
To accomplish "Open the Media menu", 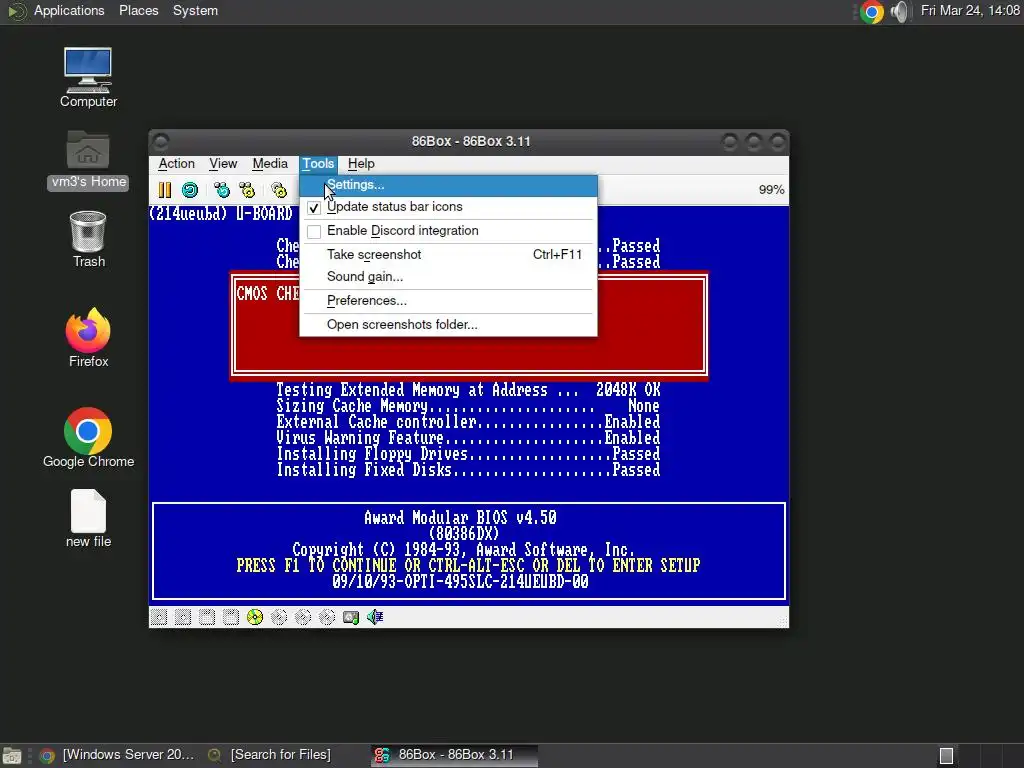I will 270,164.
